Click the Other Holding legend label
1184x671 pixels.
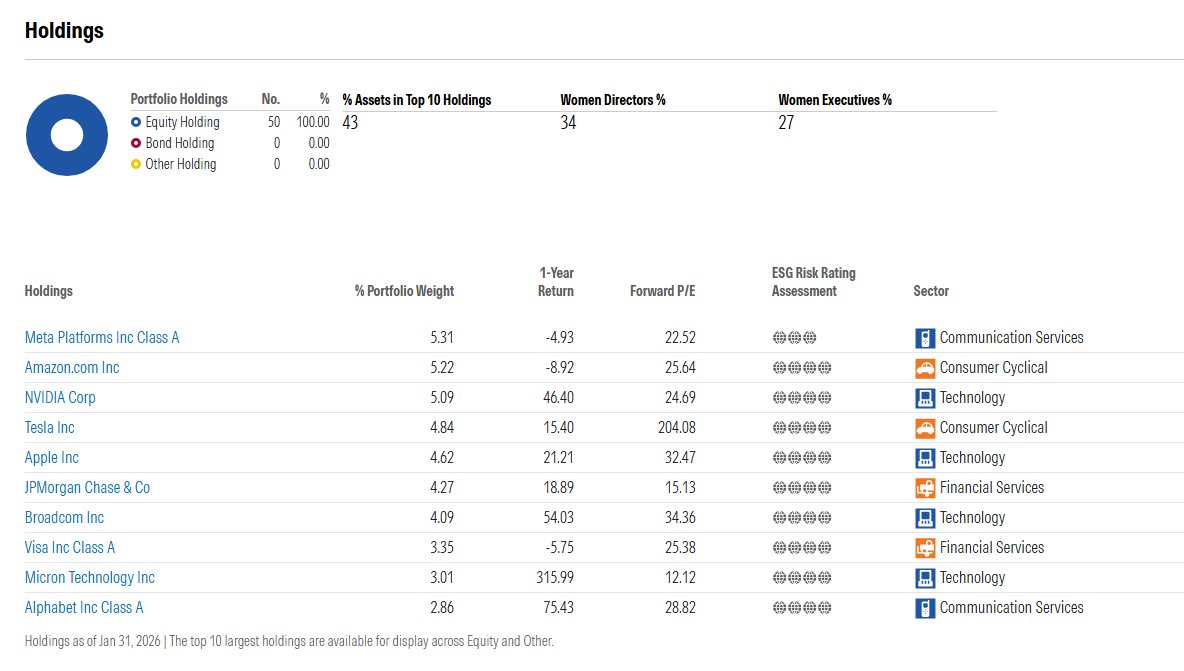pos(180,165)
